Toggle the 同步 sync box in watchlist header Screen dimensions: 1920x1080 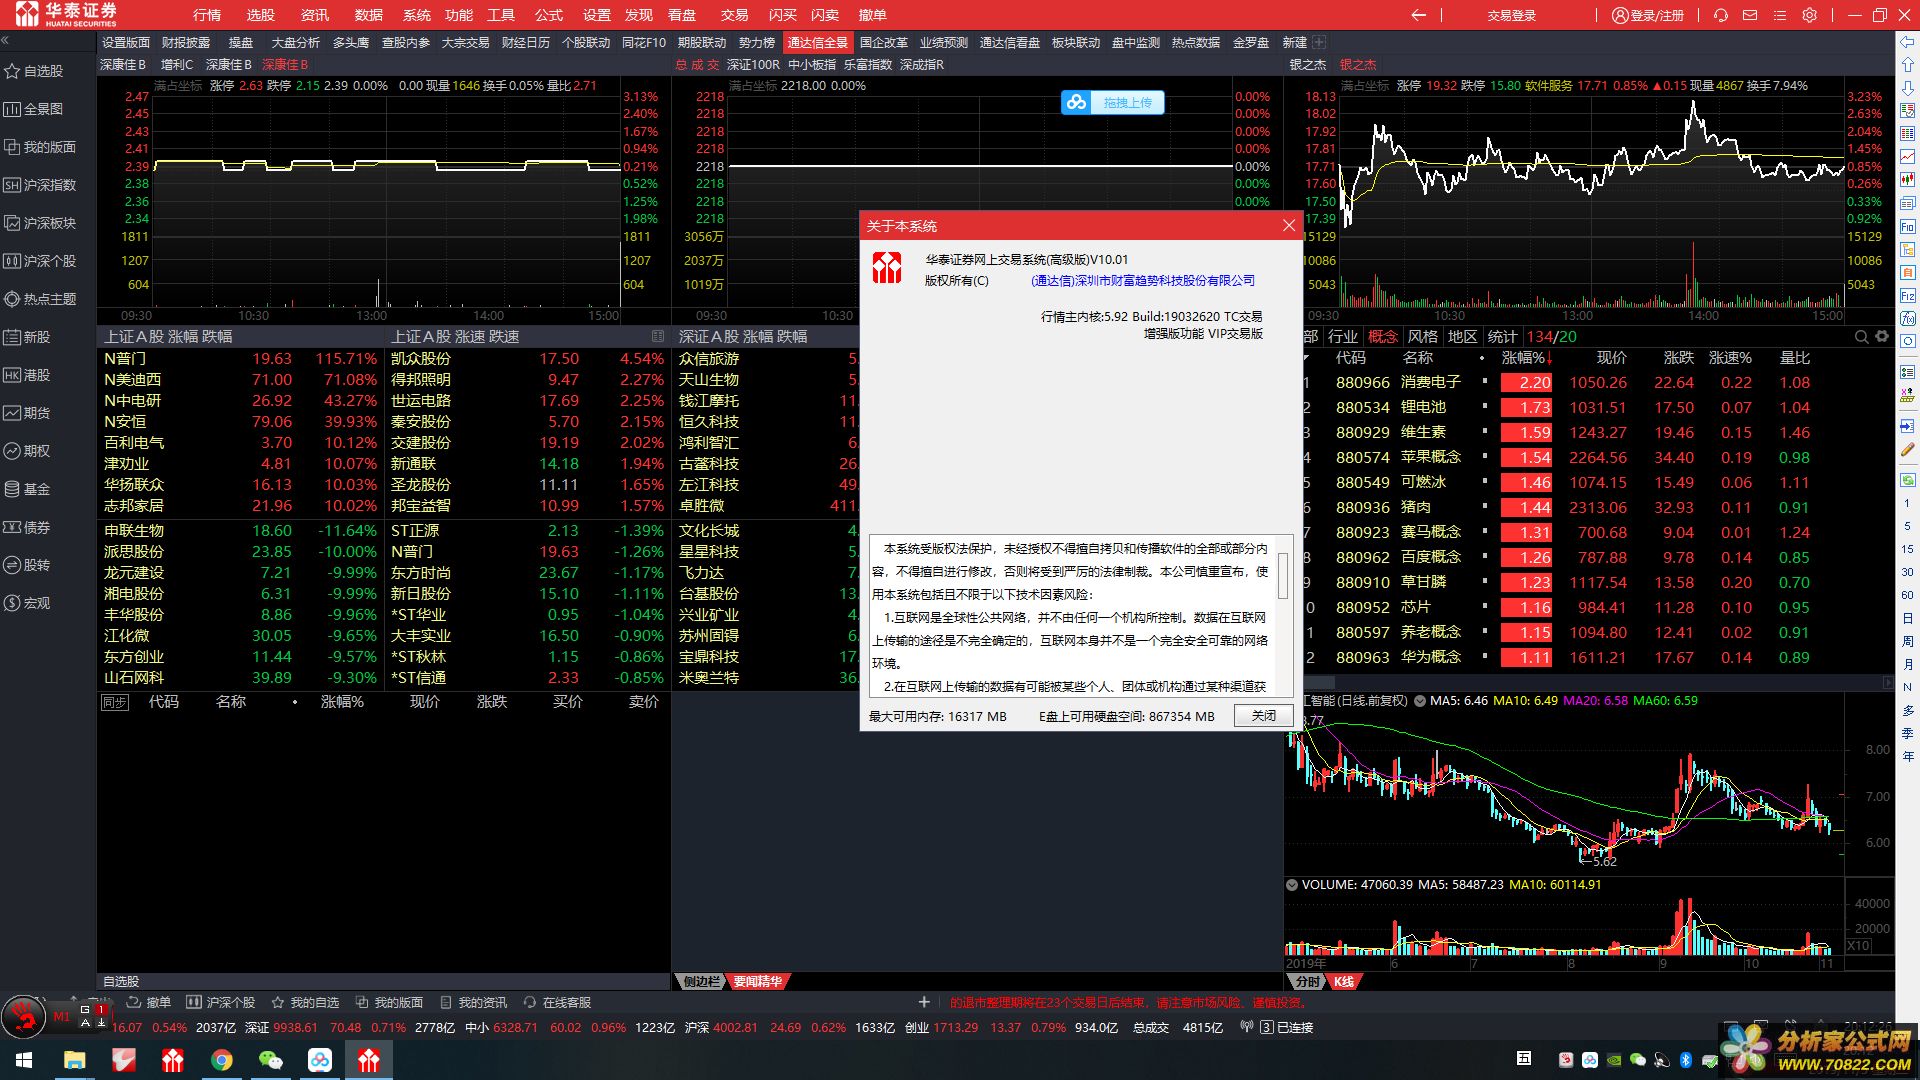115,703
